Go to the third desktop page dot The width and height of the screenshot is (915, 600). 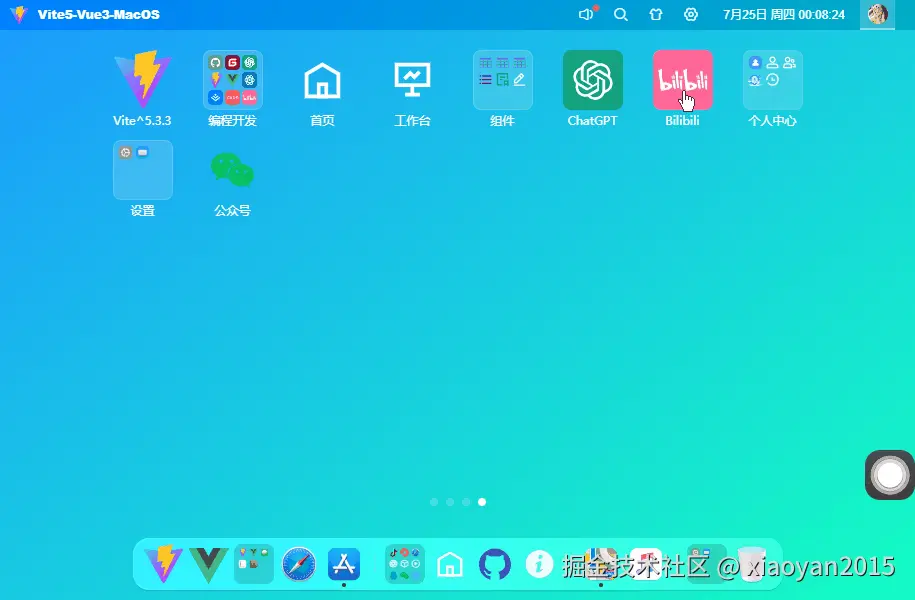coord(466,502)
